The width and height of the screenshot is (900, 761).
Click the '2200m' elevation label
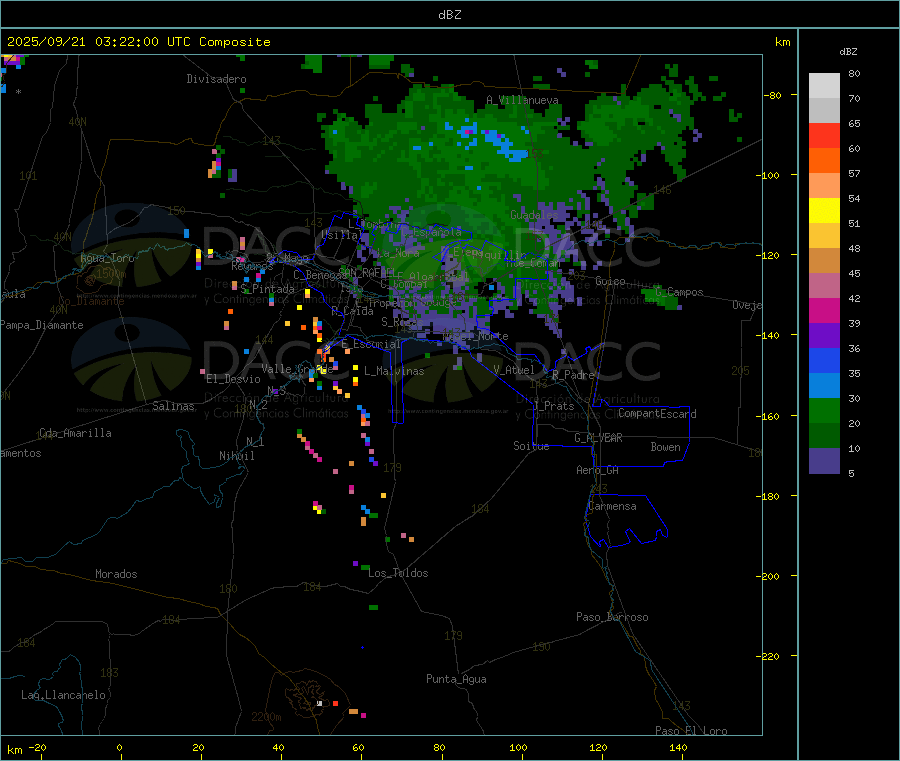266,717
